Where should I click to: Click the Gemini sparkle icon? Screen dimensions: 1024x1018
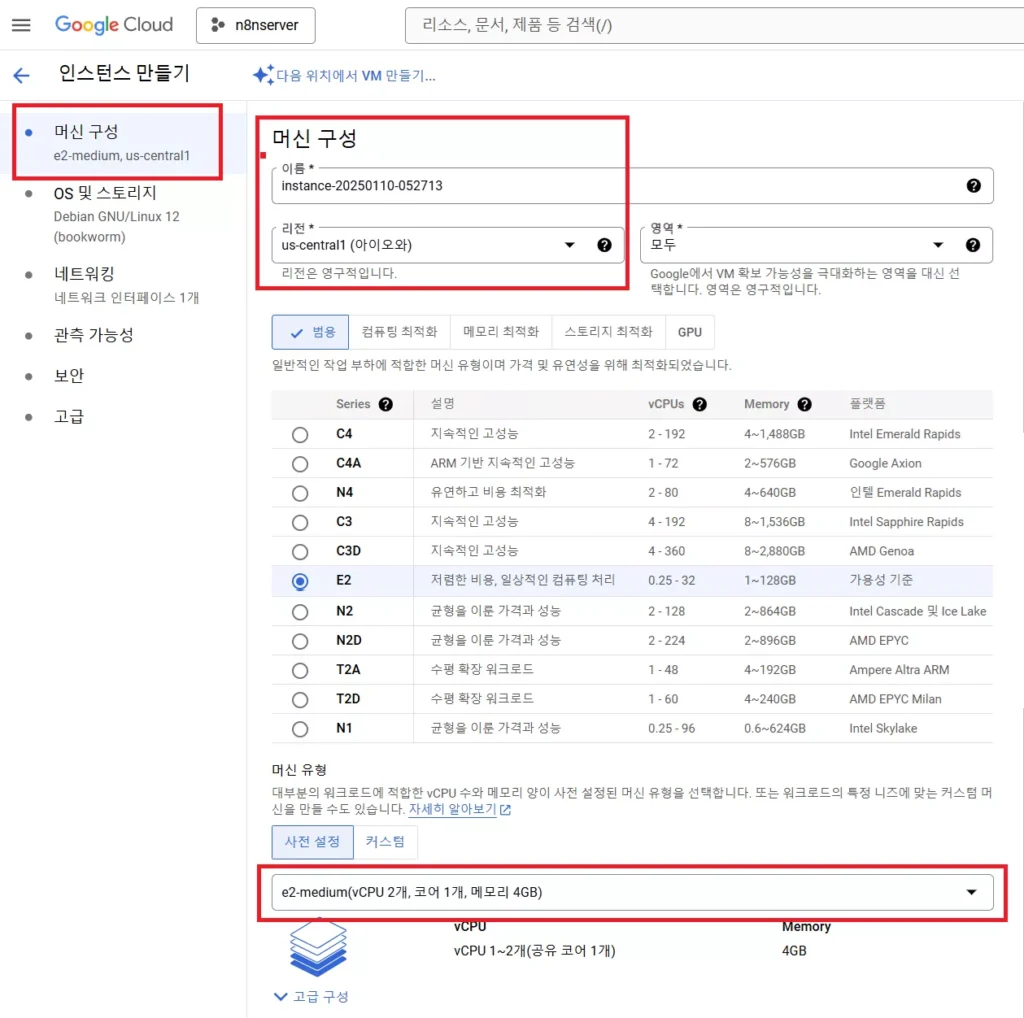tap(263, 75)
